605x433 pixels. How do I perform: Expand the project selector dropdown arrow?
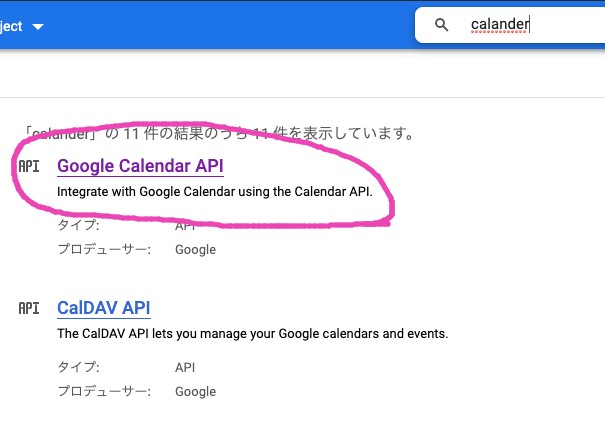38,27
